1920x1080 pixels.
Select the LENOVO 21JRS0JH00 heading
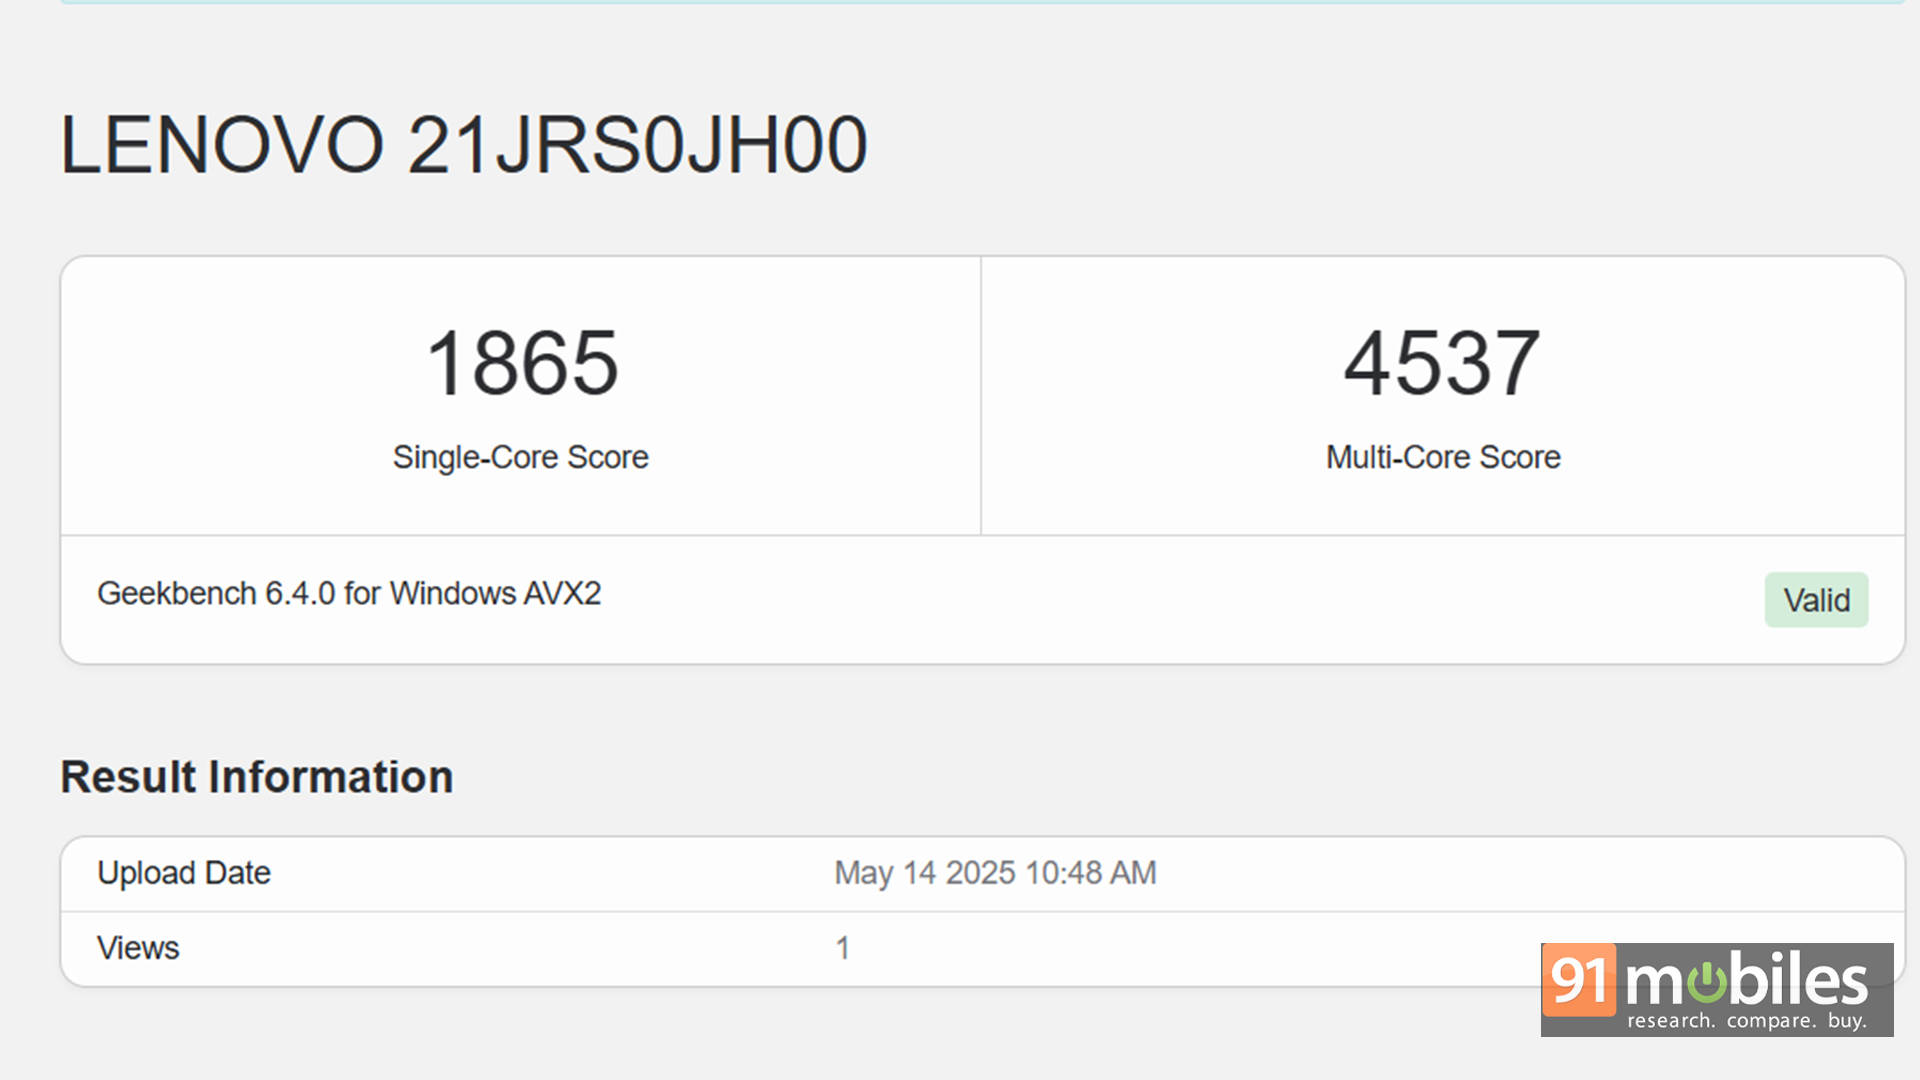(463, 146)
